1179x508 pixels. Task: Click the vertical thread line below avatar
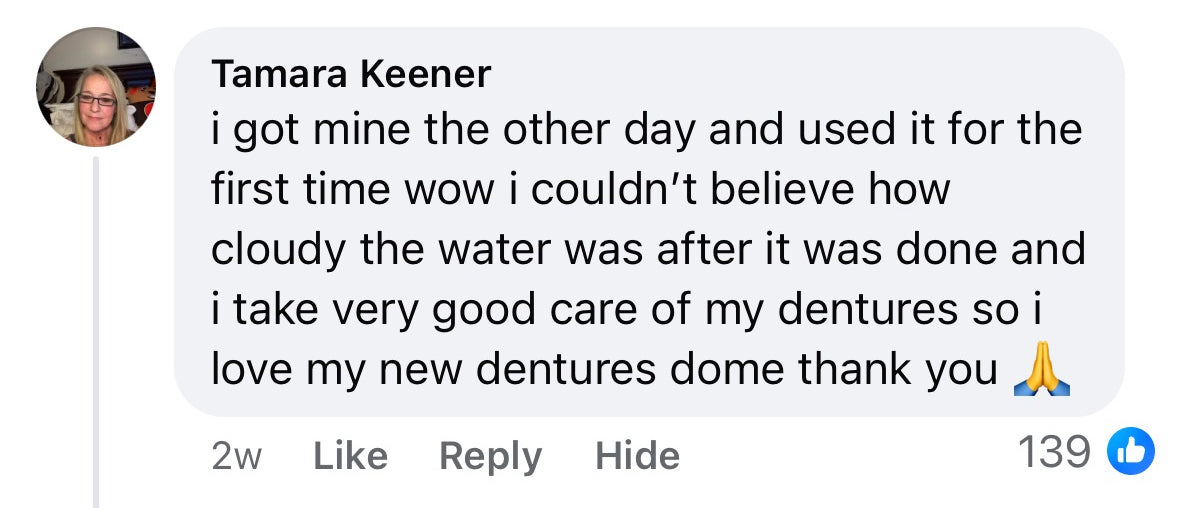96,330
